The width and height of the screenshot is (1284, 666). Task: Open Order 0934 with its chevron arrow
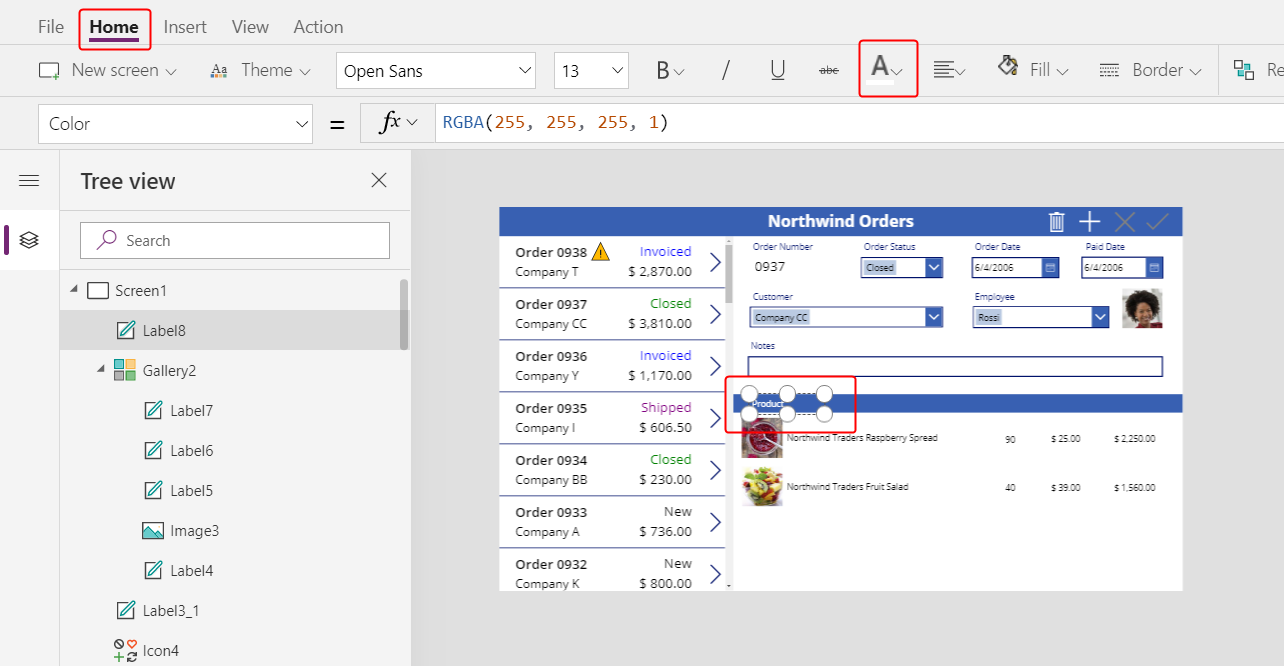point(714,470)
